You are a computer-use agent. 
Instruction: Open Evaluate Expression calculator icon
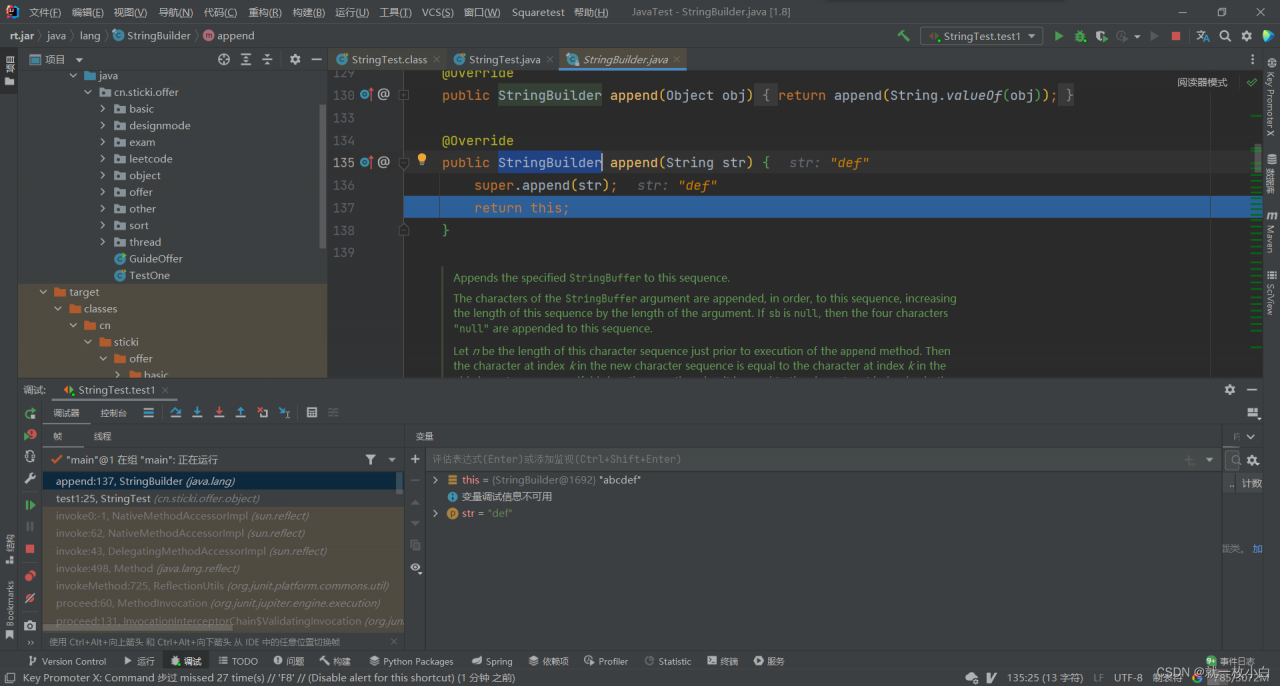(x=312, y=412)
